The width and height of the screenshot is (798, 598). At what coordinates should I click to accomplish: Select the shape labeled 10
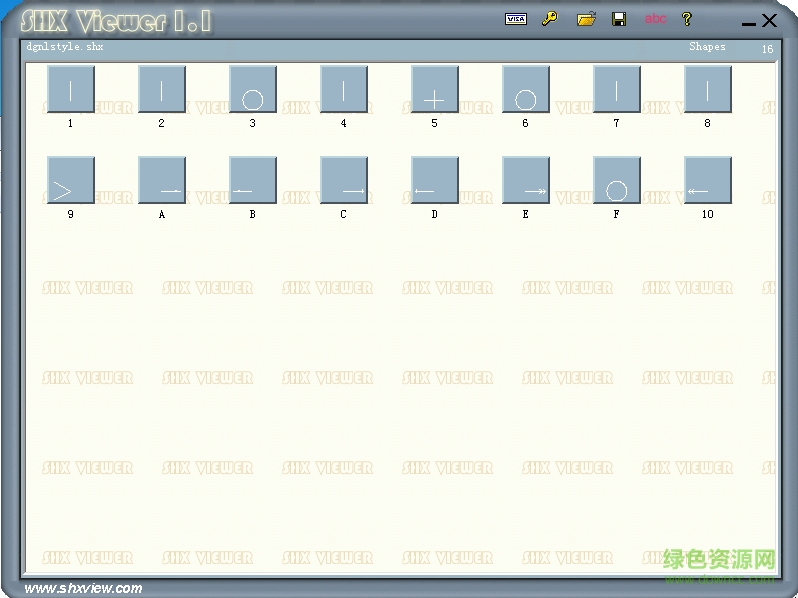tap(708, 180)
